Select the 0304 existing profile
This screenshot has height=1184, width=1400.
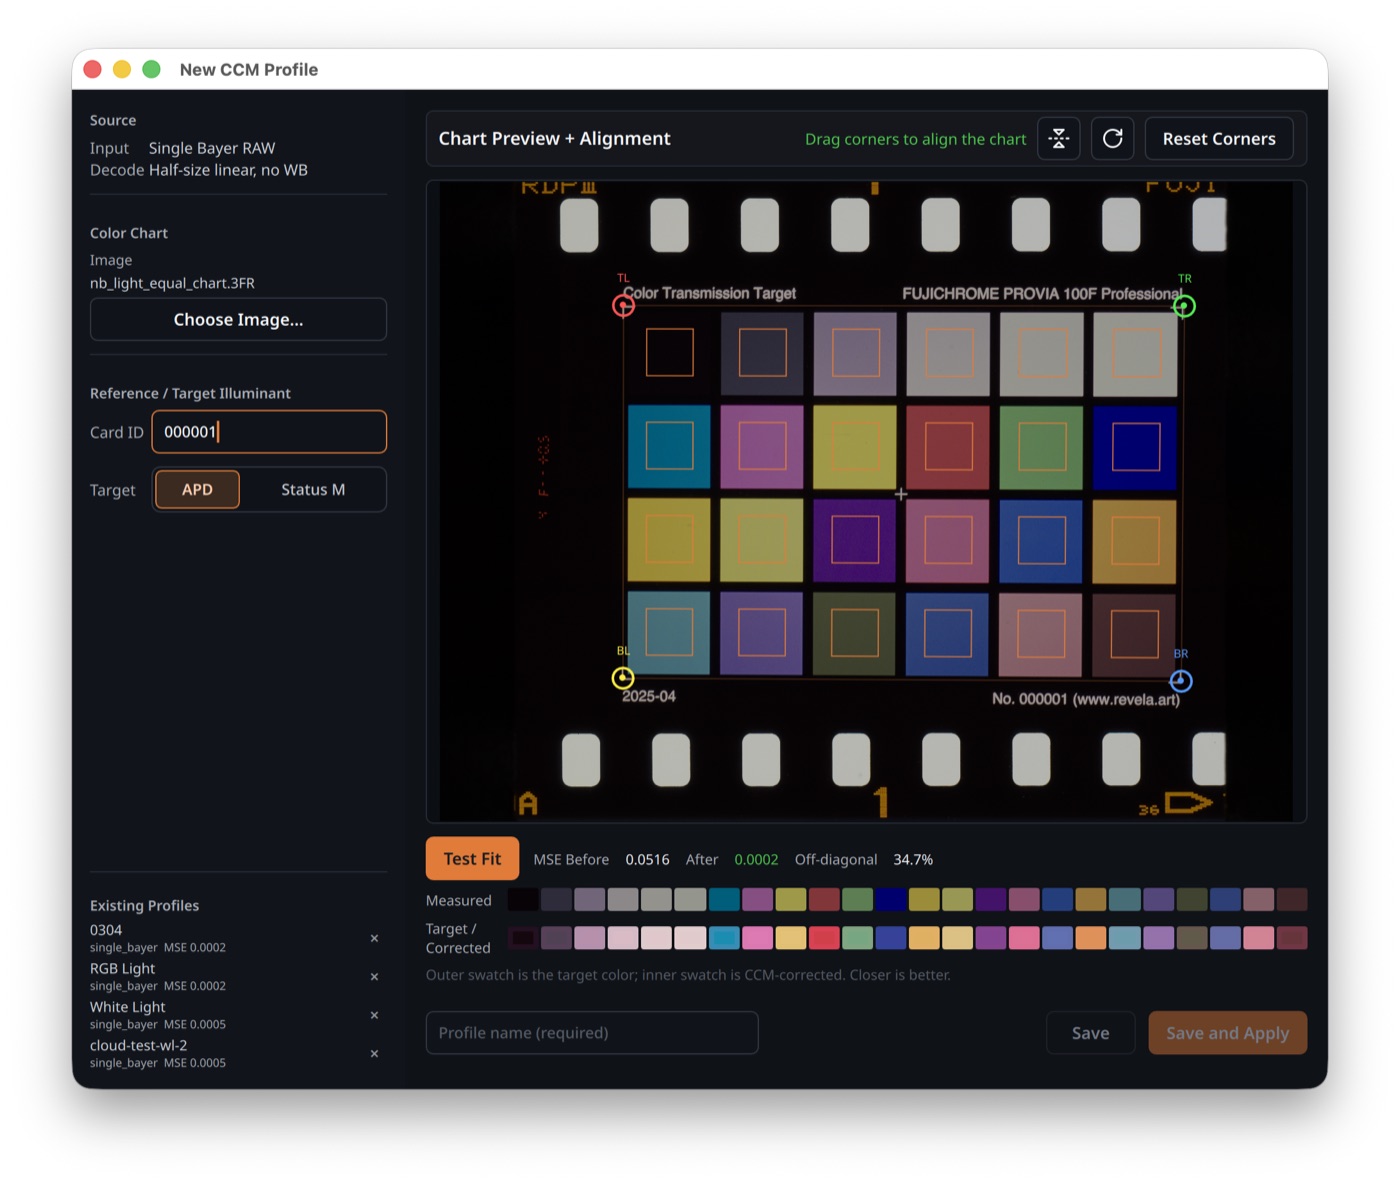[158, 938]
